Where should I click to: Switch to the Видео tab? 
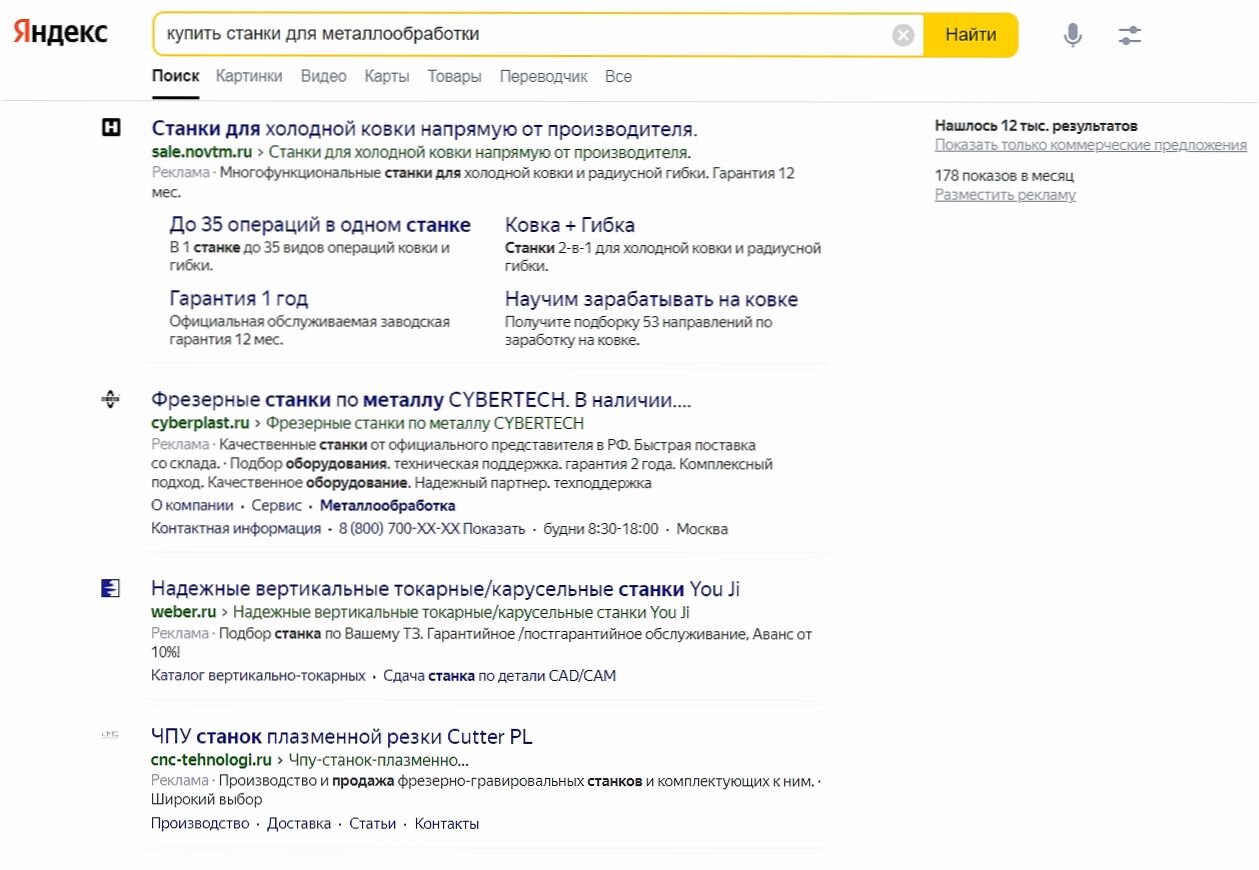pyautogui.click(x=324, y=76)
